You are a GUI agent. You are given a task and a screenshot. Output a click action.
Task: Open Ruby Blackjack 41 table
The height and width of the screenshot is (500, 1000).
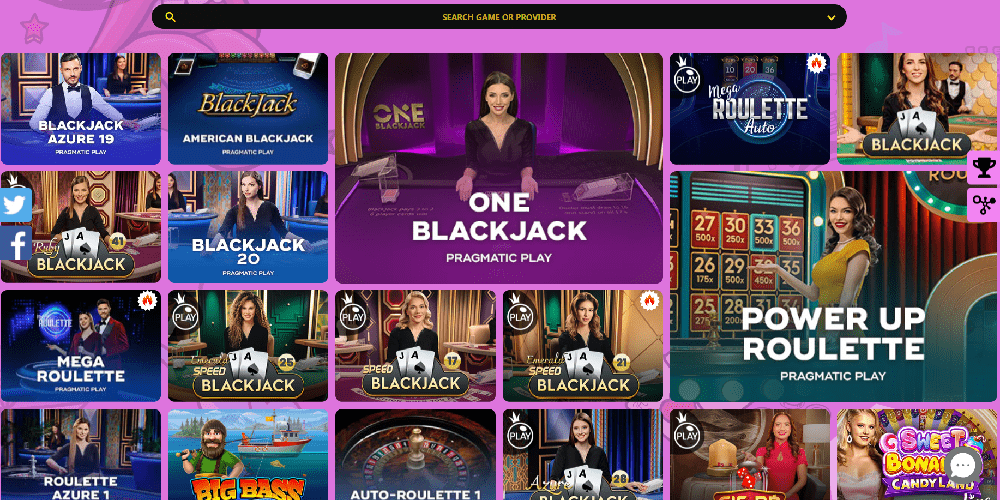(x=81, y=227)
